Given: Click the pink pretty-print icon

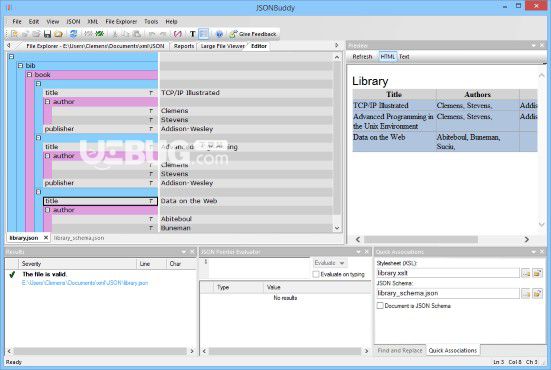Looking at the screenshot, I should click(x=178, y=34).
